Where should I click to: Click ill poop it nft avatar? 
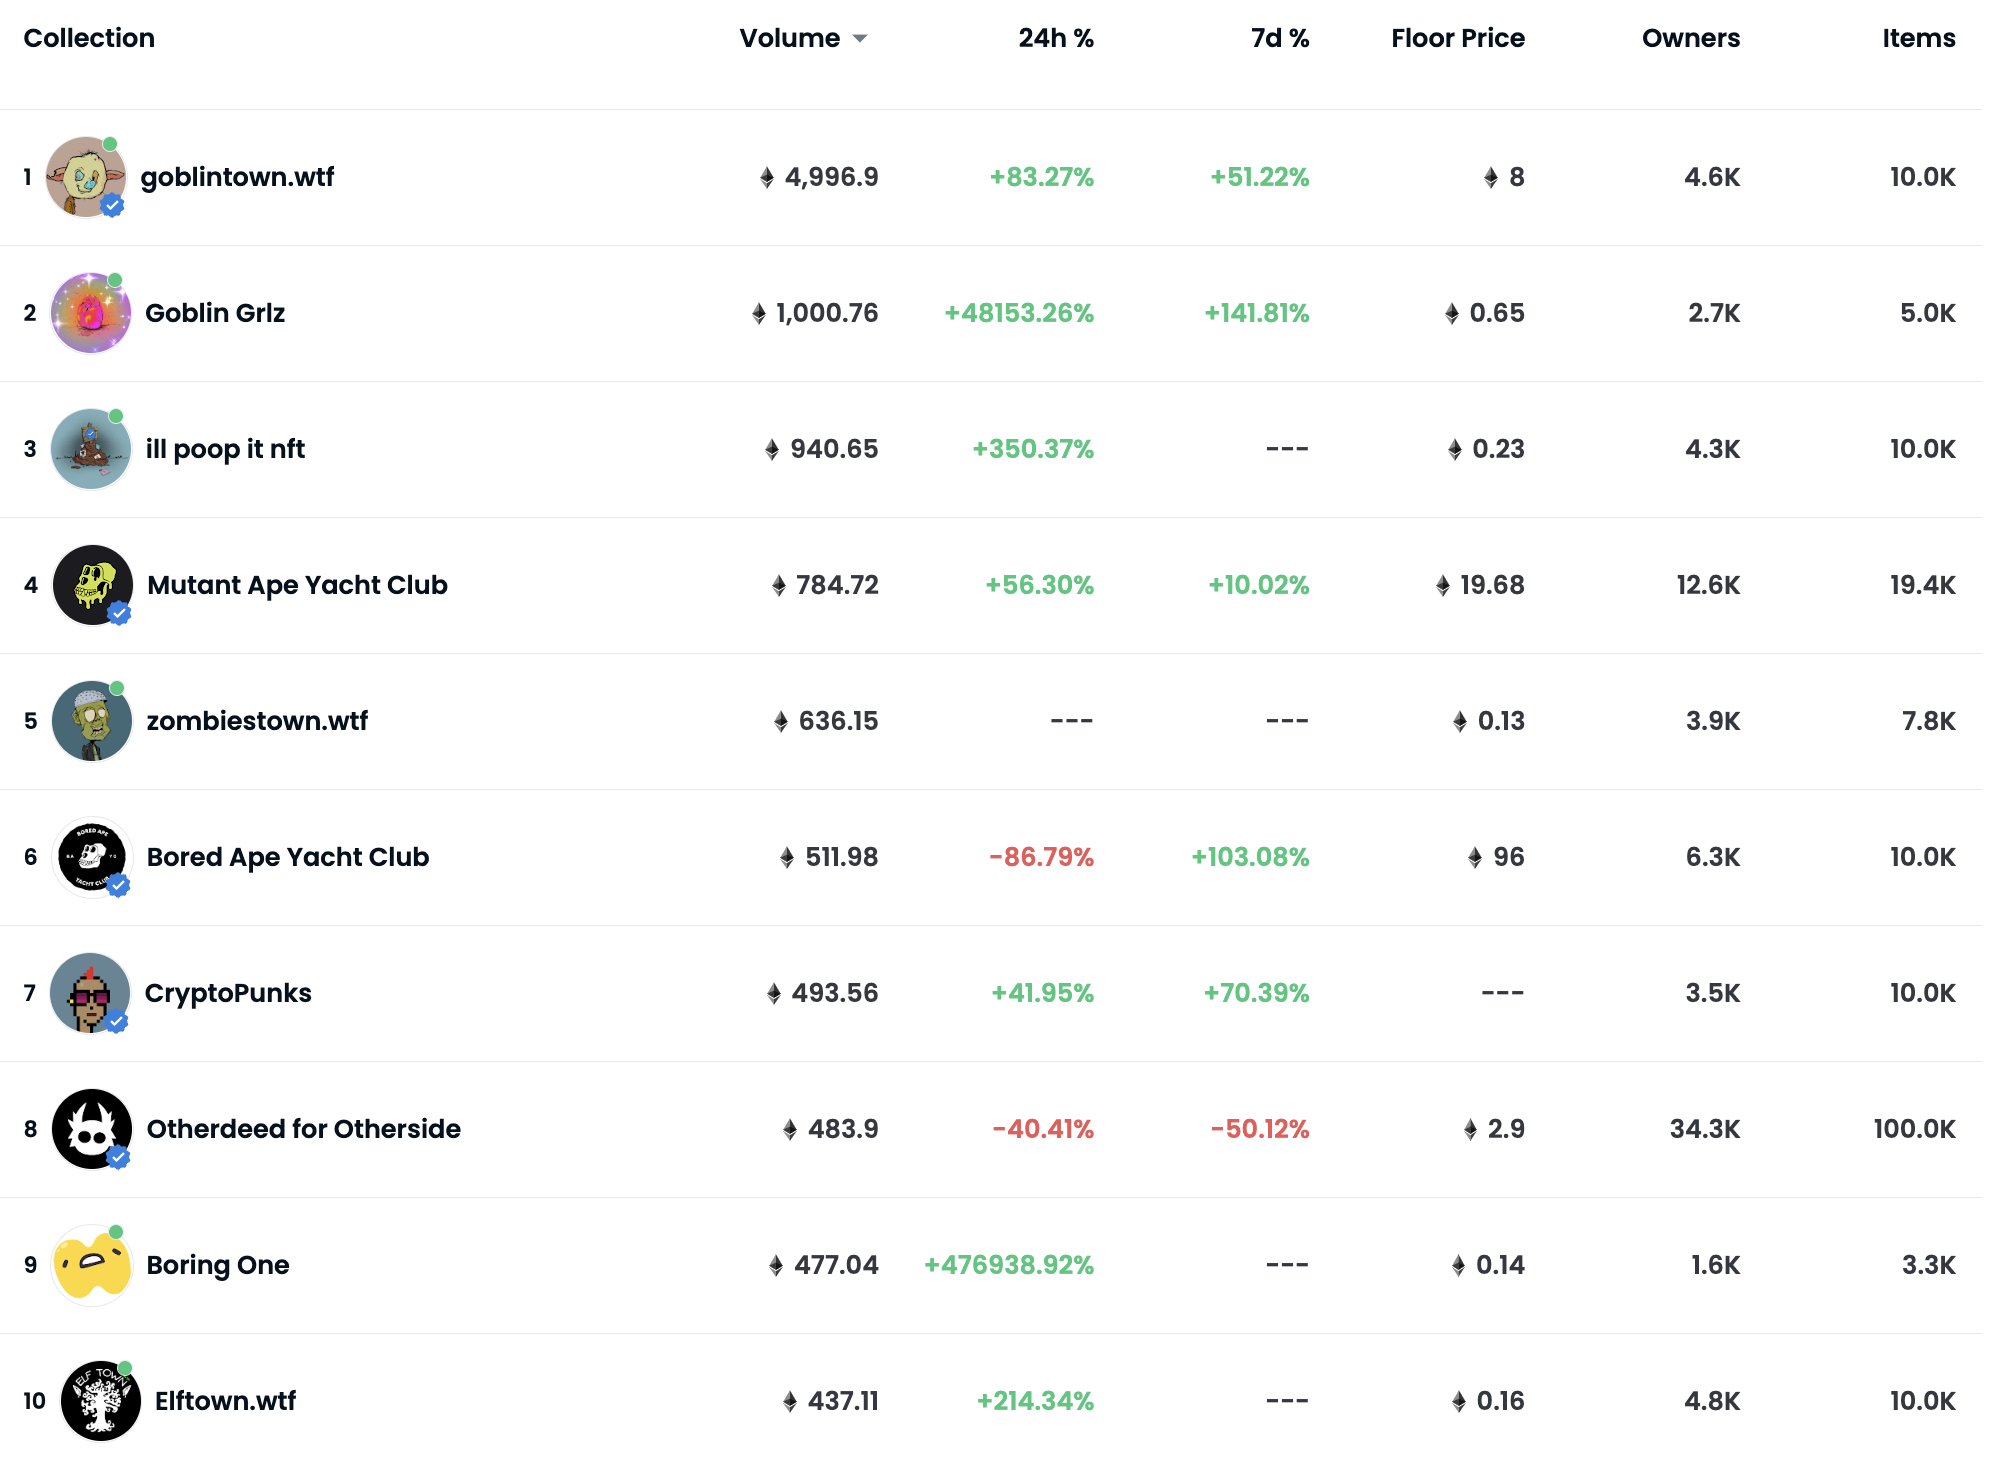pyautogui.click(x=91, y=449)
